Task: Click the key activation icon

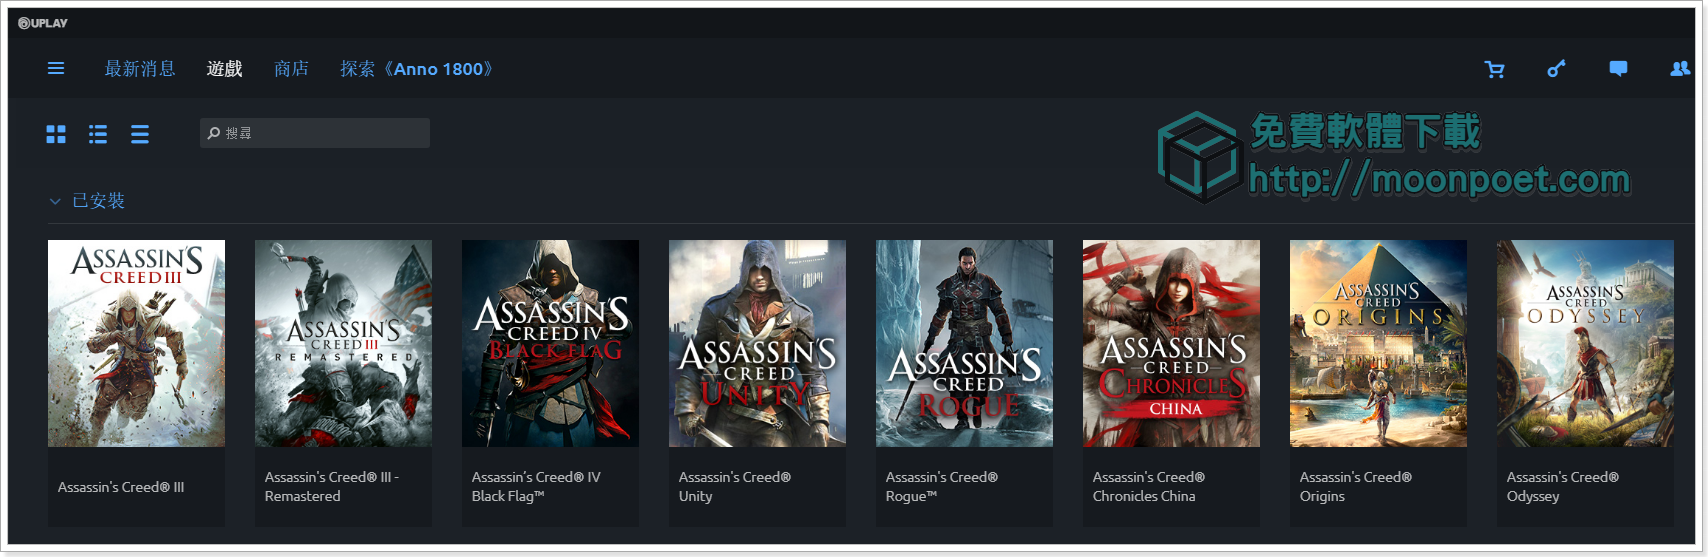Action: (x=1556, y=69)
